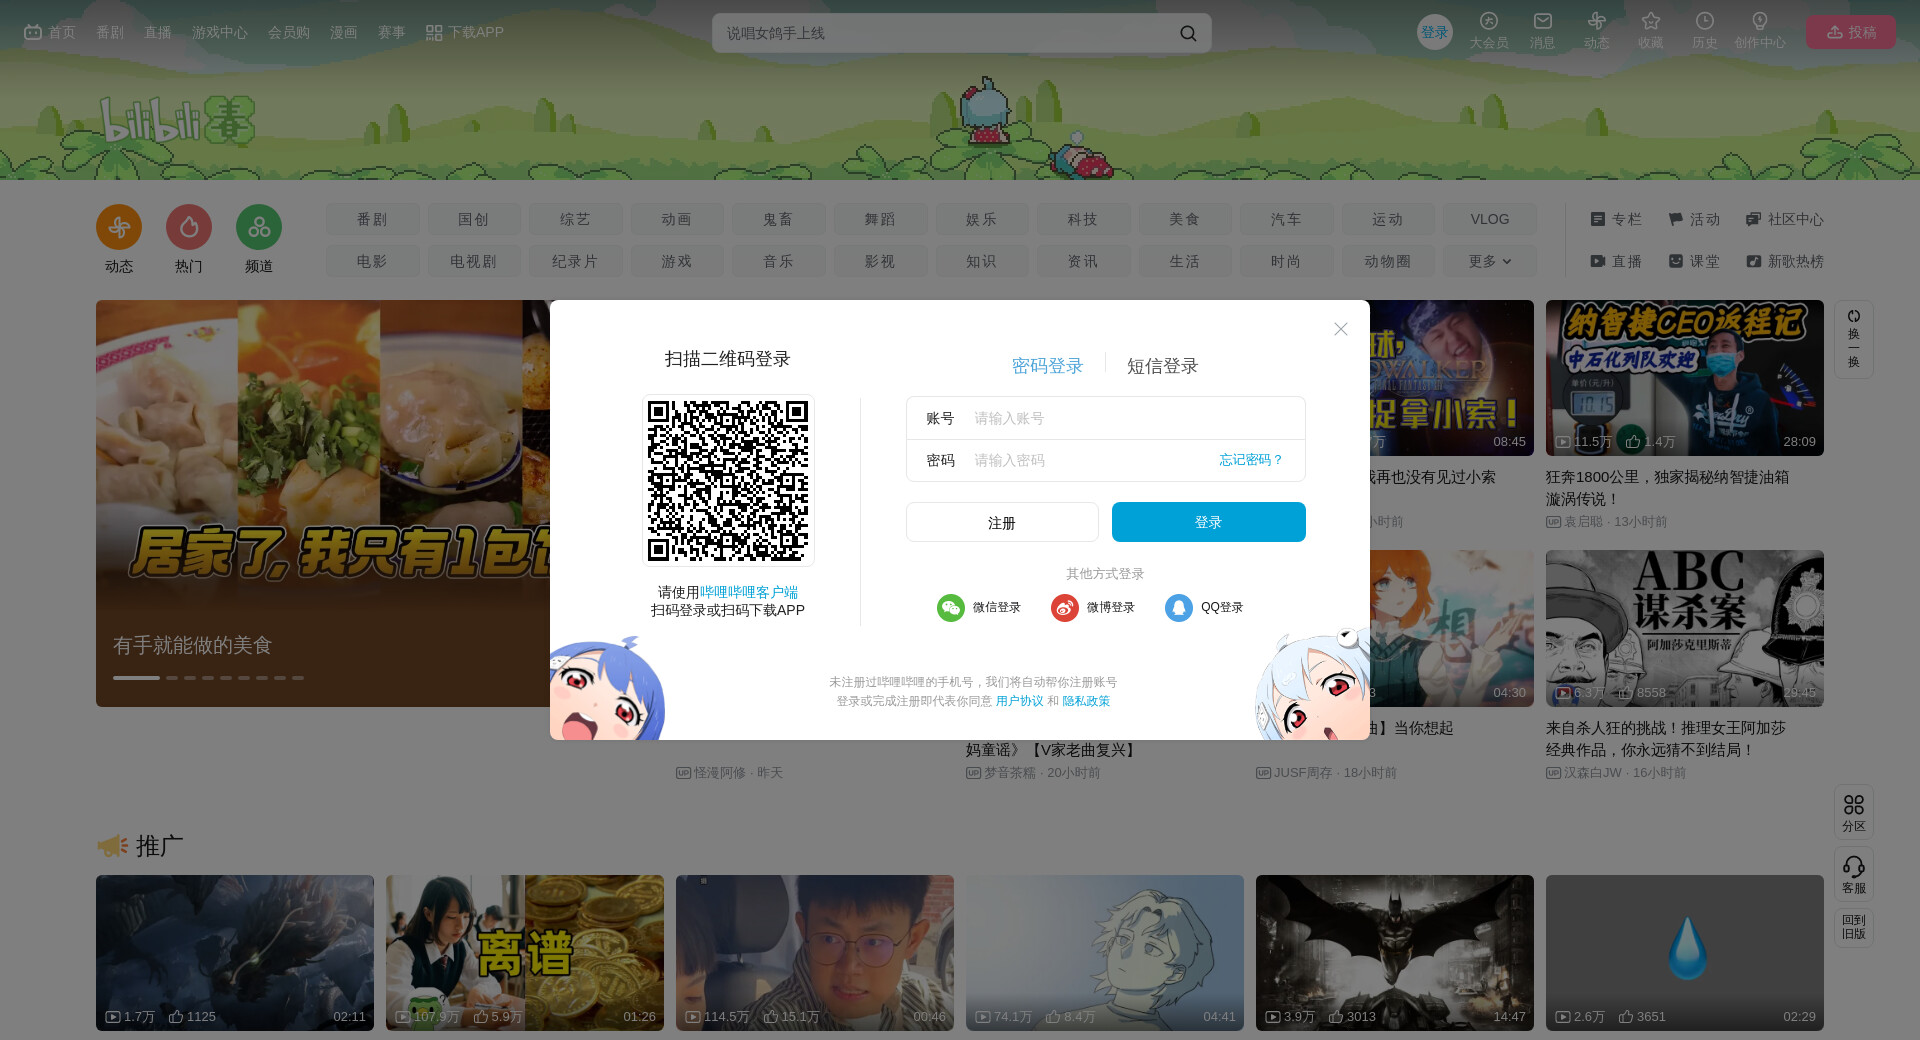Click the QQ login icon
The height and width of the screenshot is (1040, 1920).
pyautogui.click(x=1178, y=607)
